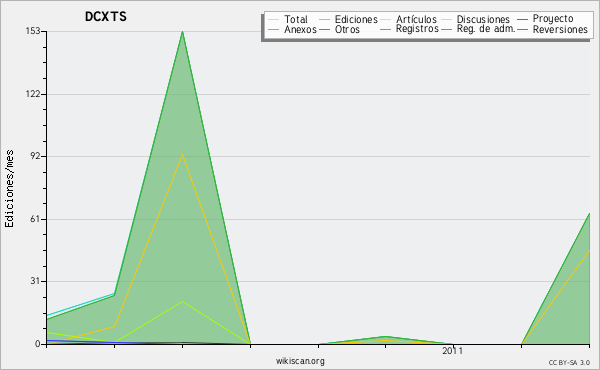The height and width of the screenshot is (370, 600).
Task: Click the 31 y-axis label
Action: pyautogui.click(x=35, y=281)
